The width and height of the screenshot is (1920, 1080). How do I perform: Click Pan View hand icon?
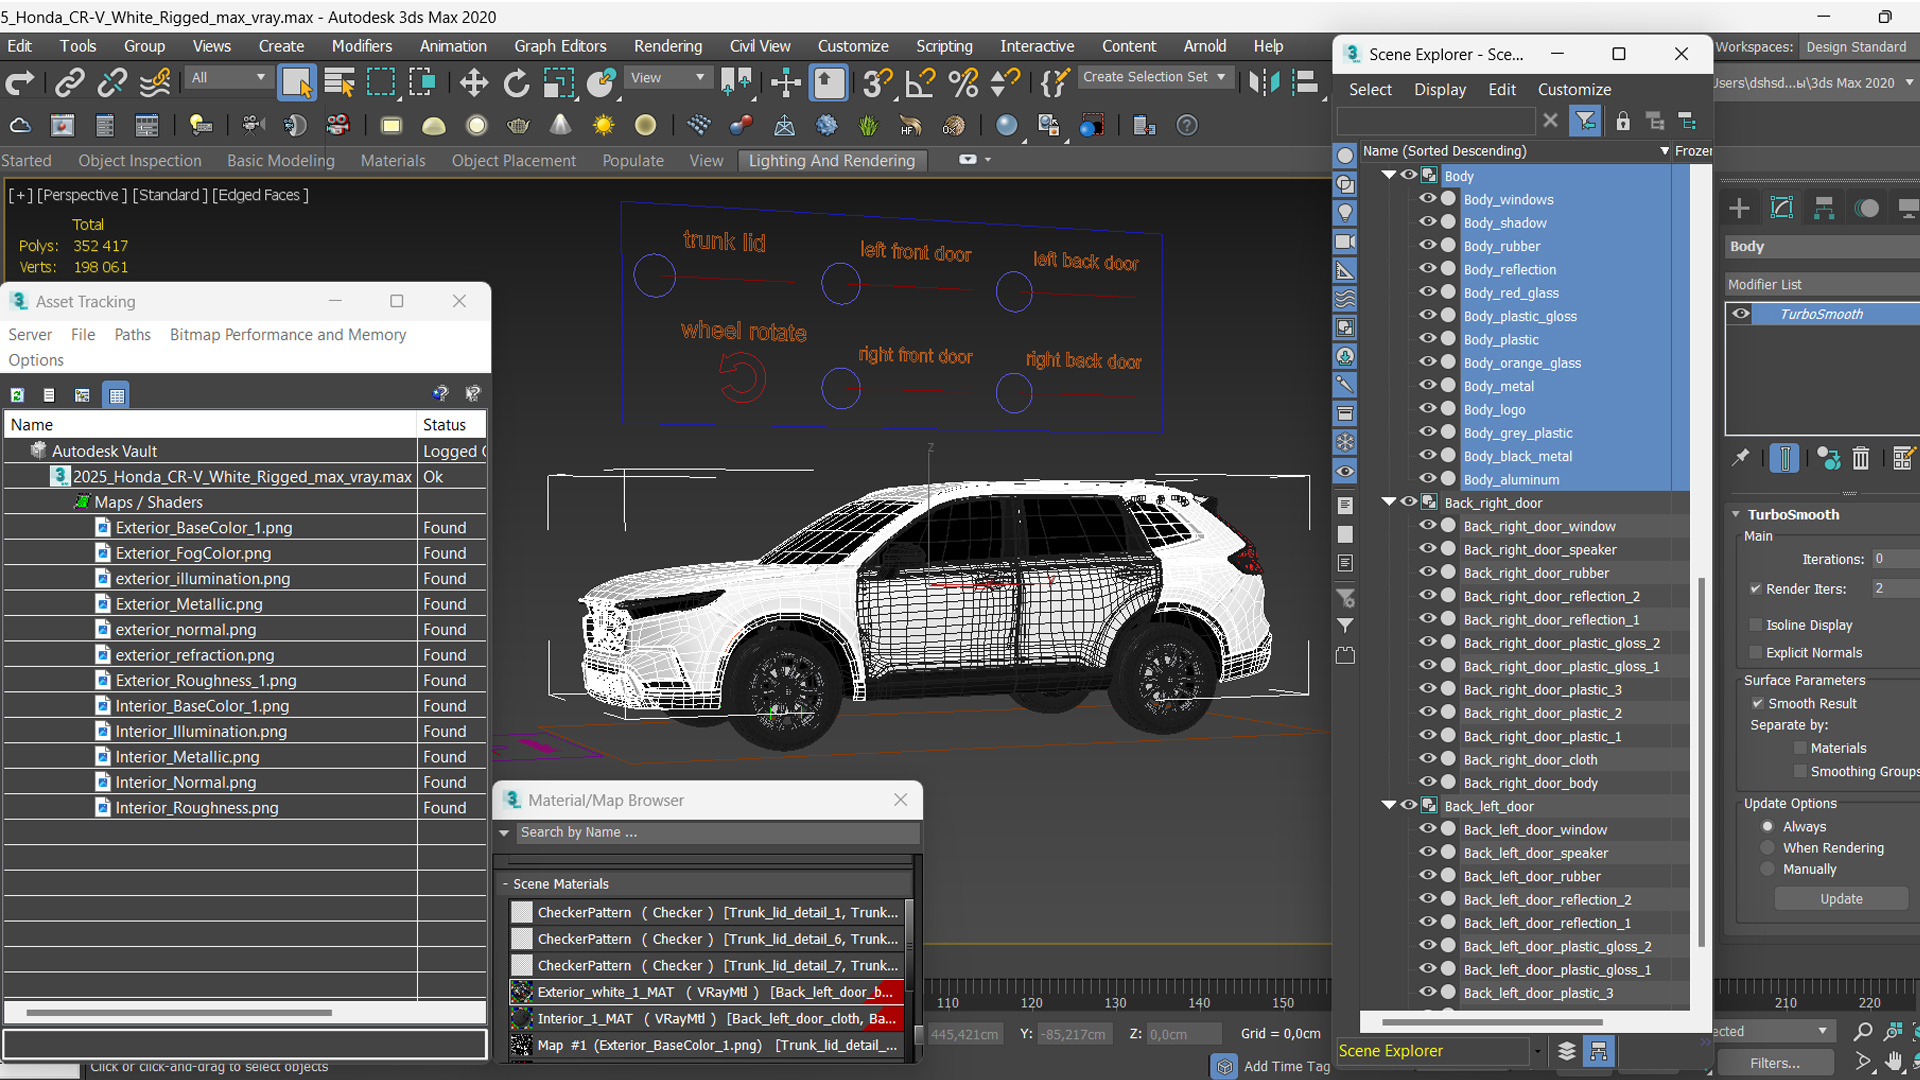tap(1893, 1061)
